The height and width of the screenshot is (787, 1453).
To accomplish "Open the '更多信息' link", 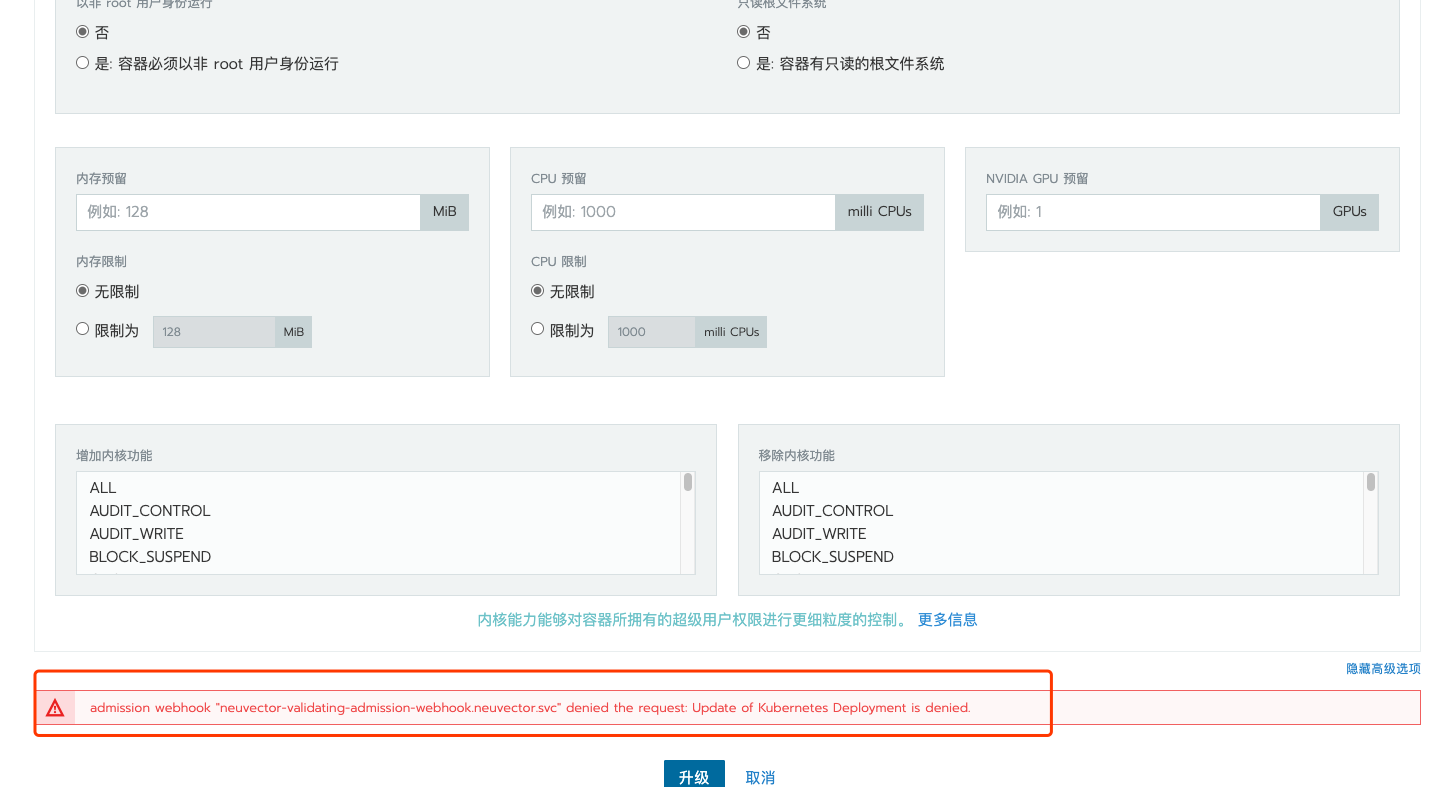I will 947,620.
